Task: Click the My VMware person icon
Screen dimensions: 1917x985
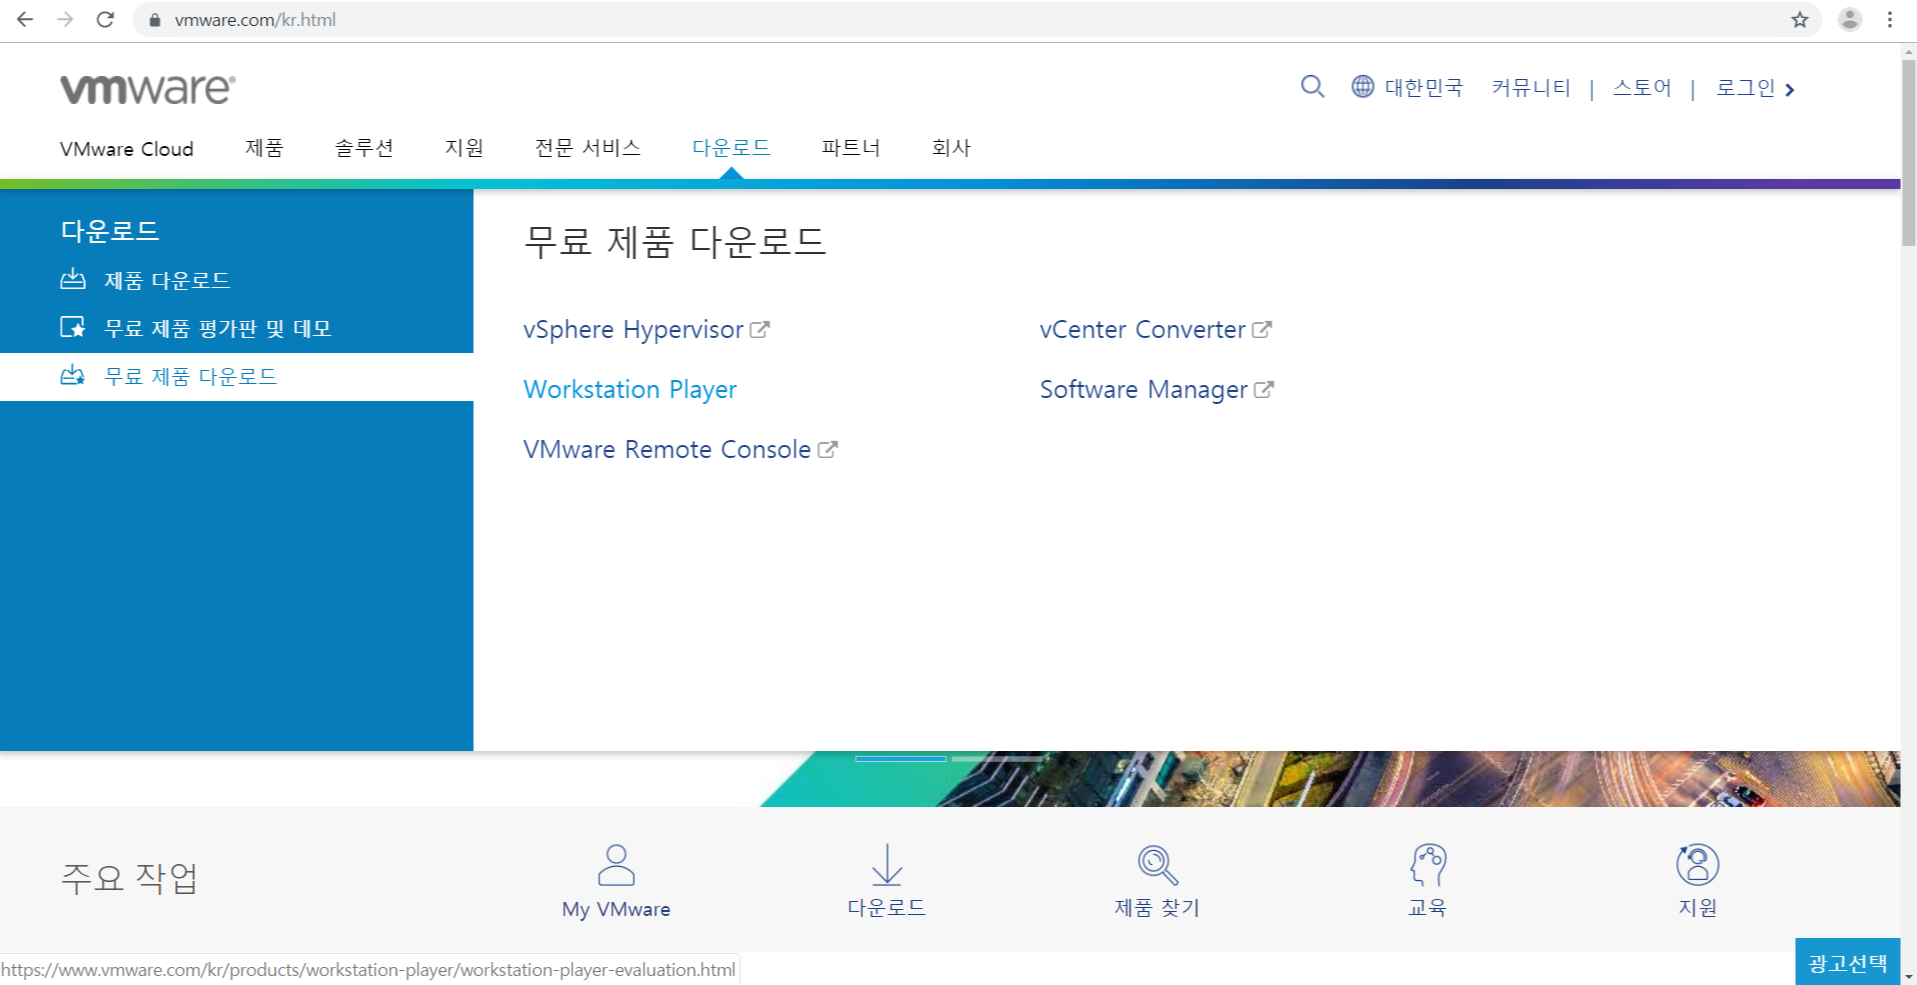Action: [x=616, y=865]
